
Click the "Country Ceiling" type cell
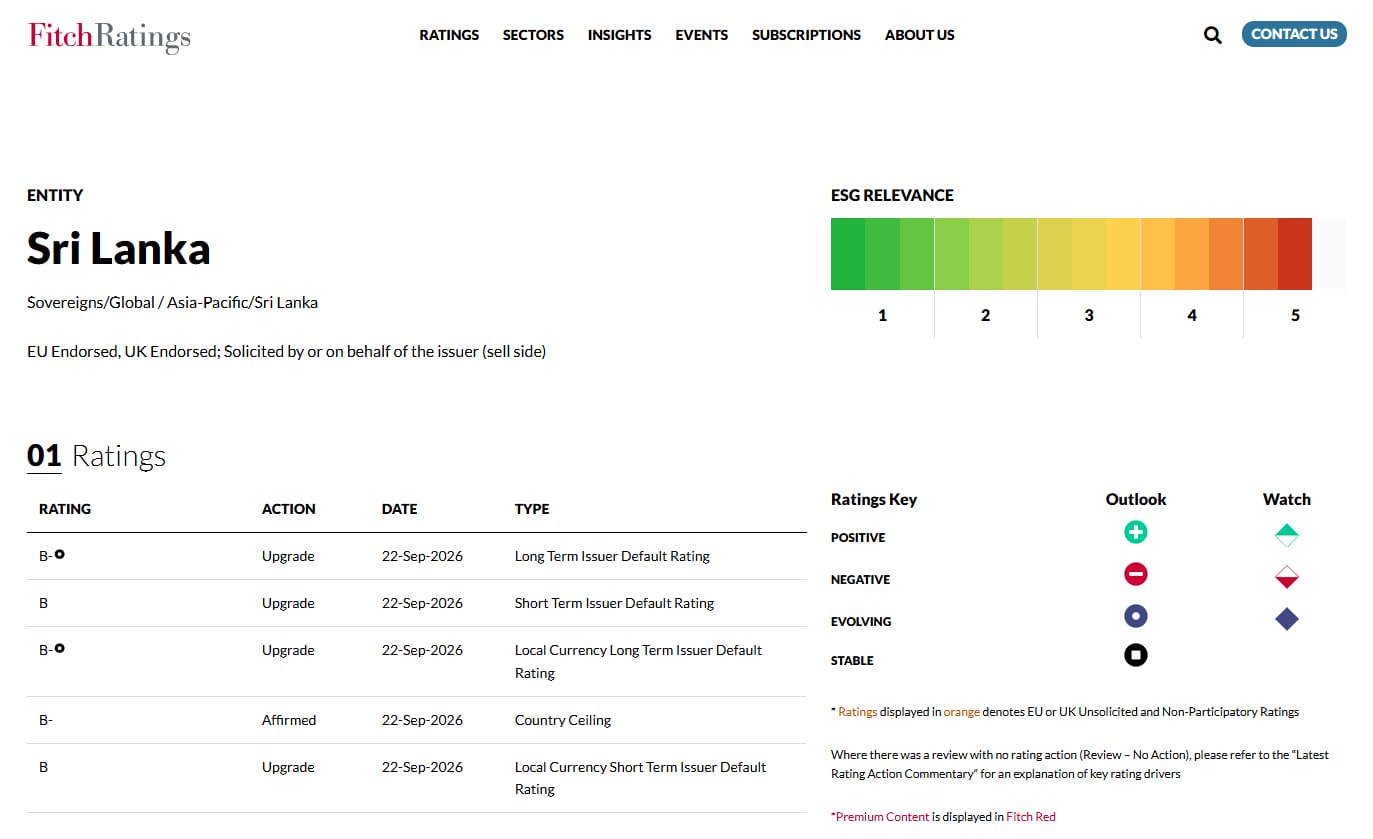click(x=563, y=720)
